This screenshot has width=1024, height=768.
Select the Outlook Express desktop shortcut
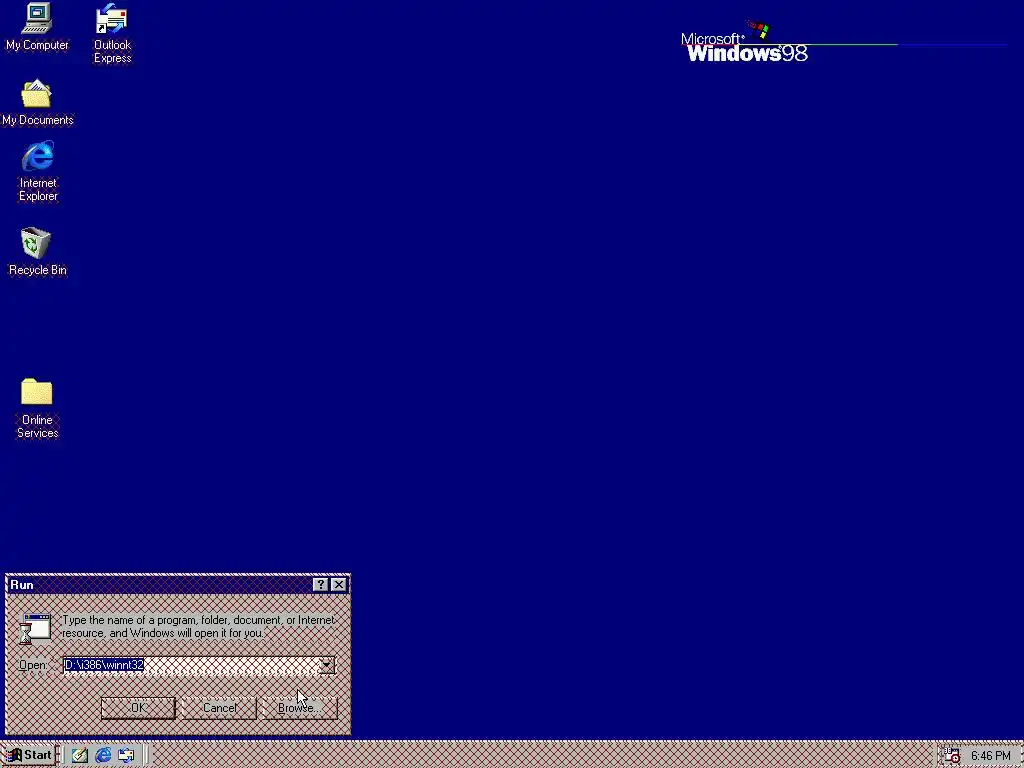[x=112, y=33]
